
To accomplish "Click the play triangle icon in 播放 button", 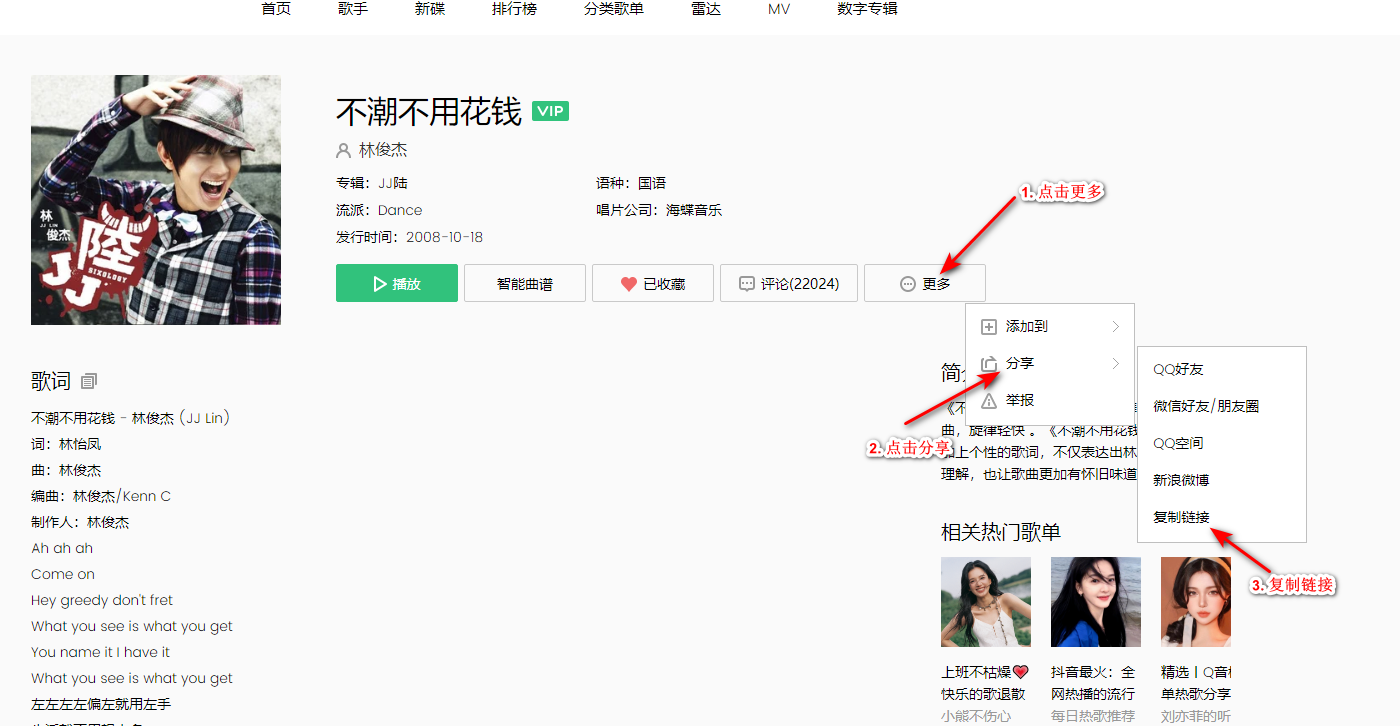I will 380,284.
